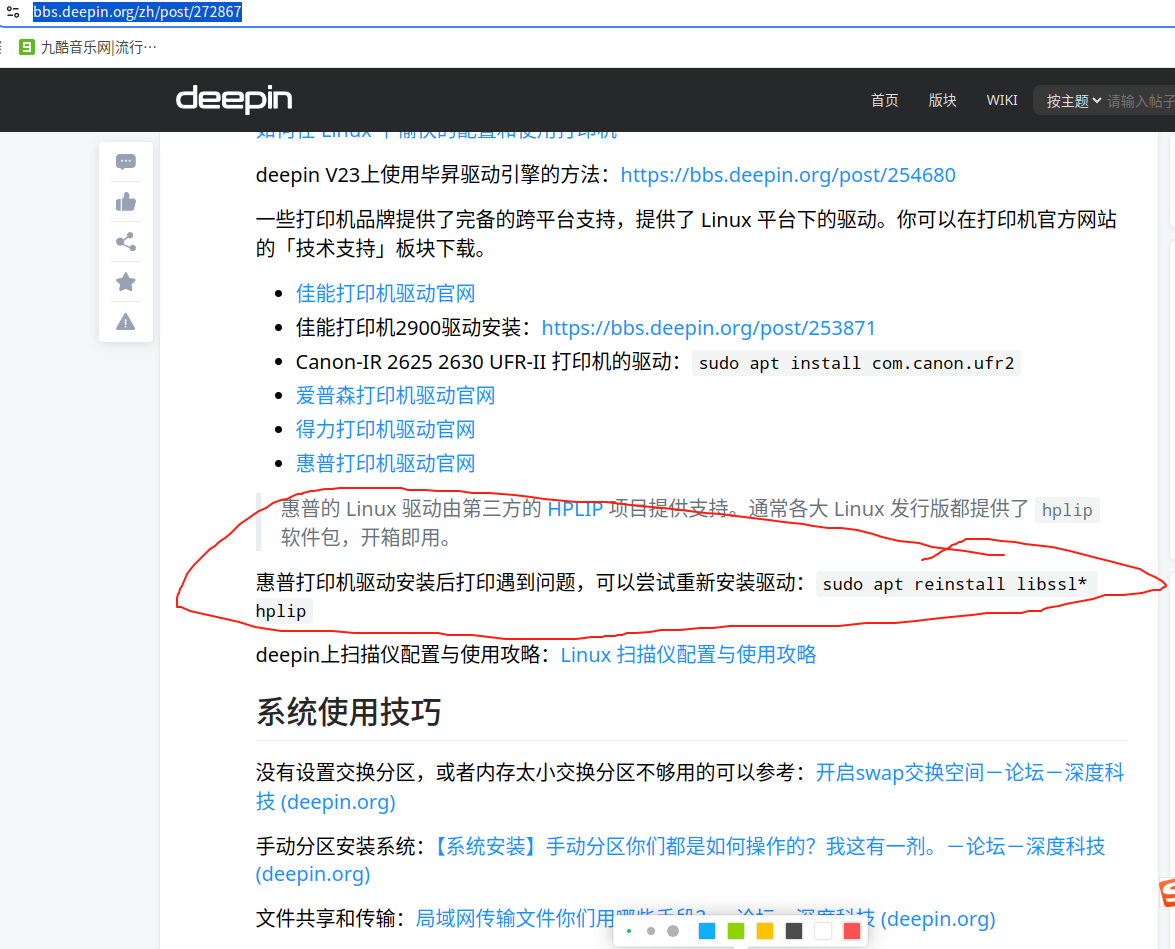Like the post with thumbs-up icon
This screenshot has width=1175, height=949.
126,202
